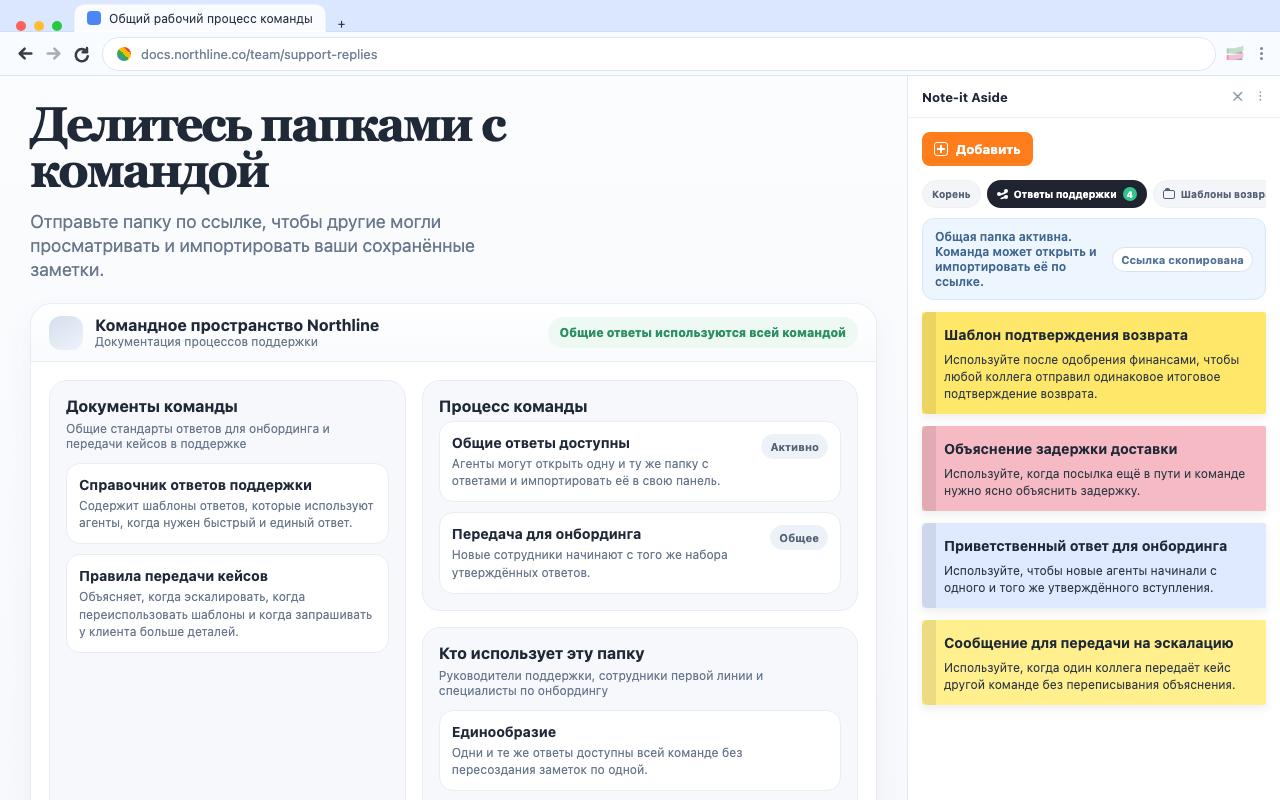This screenshot has width=1280, height=800.
Task: Toggle the Общее badge on Передача для онбординга
Action: click(798, 537)
